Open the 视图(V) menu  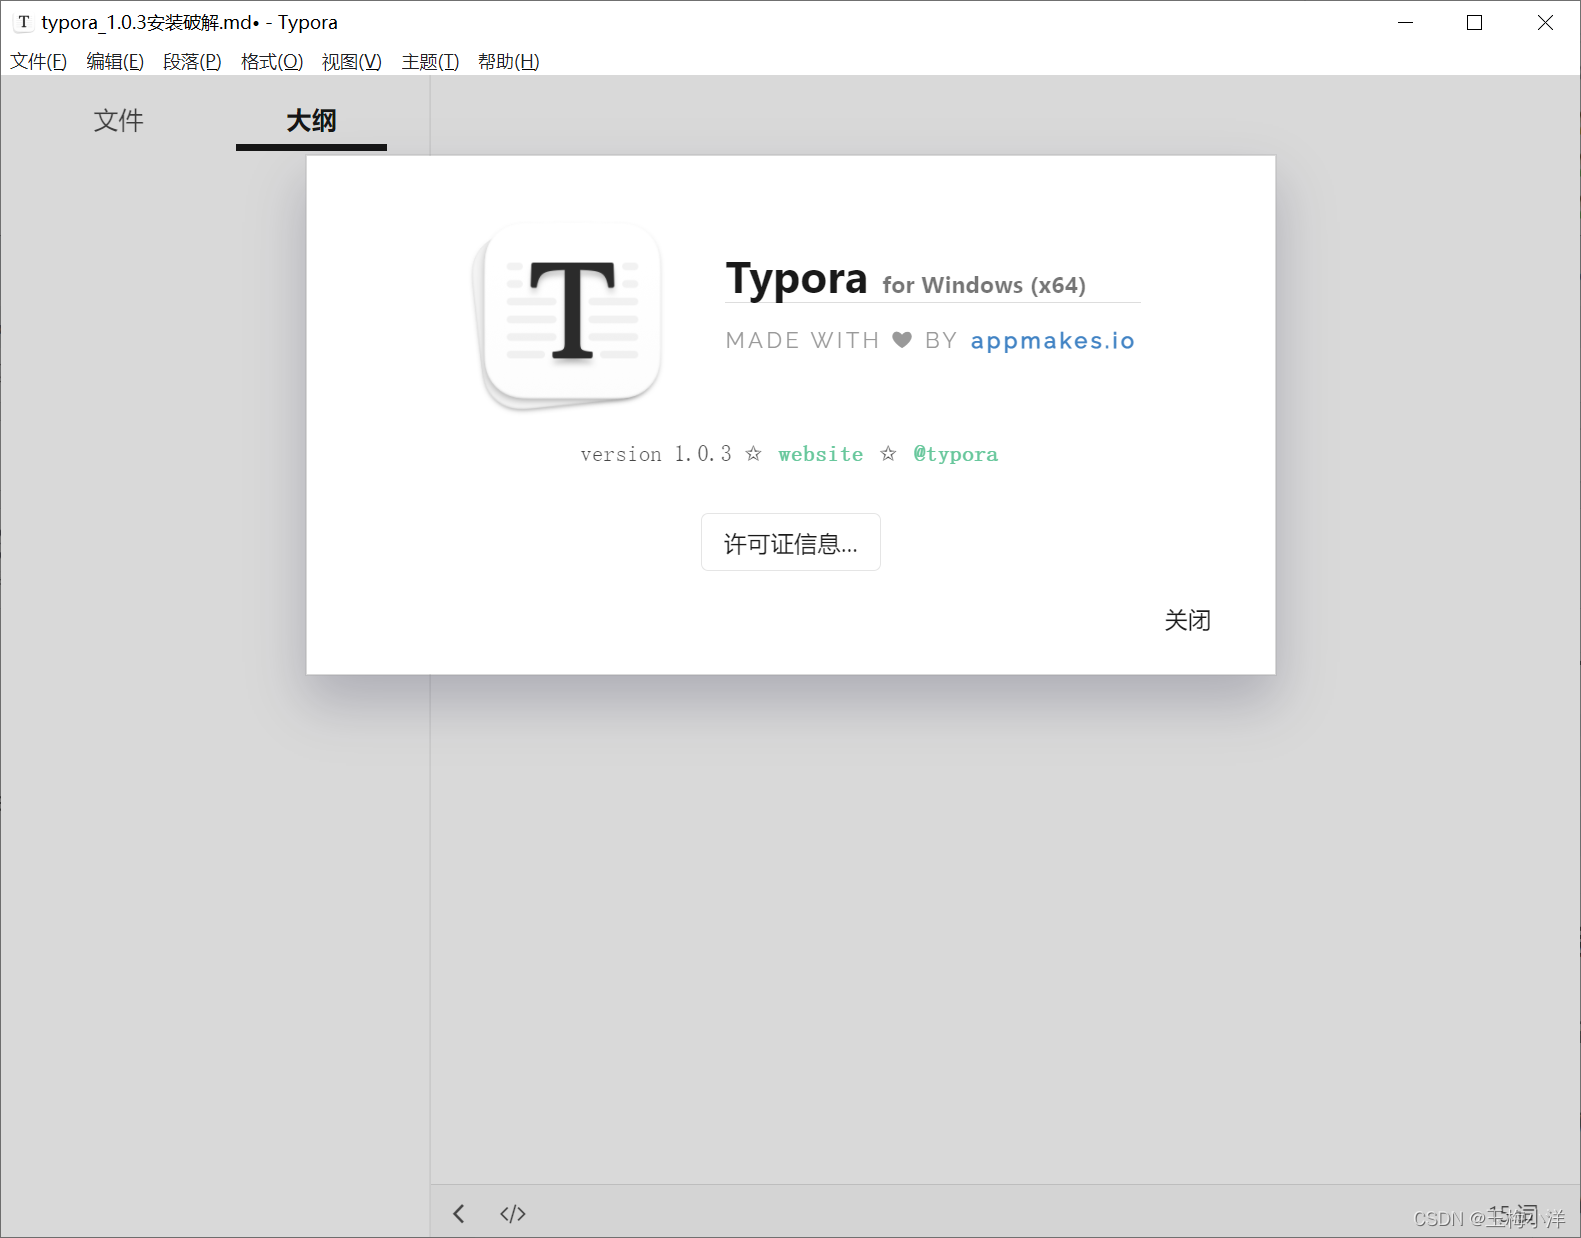[352, 62]
